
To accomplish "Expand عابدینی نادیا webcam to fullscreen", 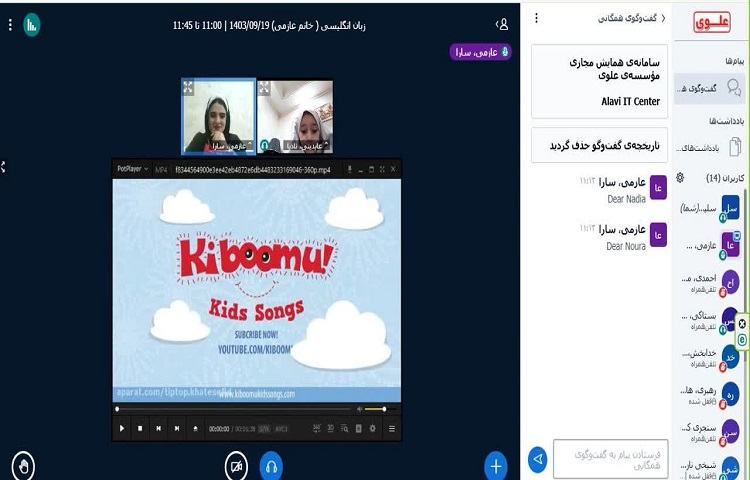I will pyautogui.click(x=264, y=87).
